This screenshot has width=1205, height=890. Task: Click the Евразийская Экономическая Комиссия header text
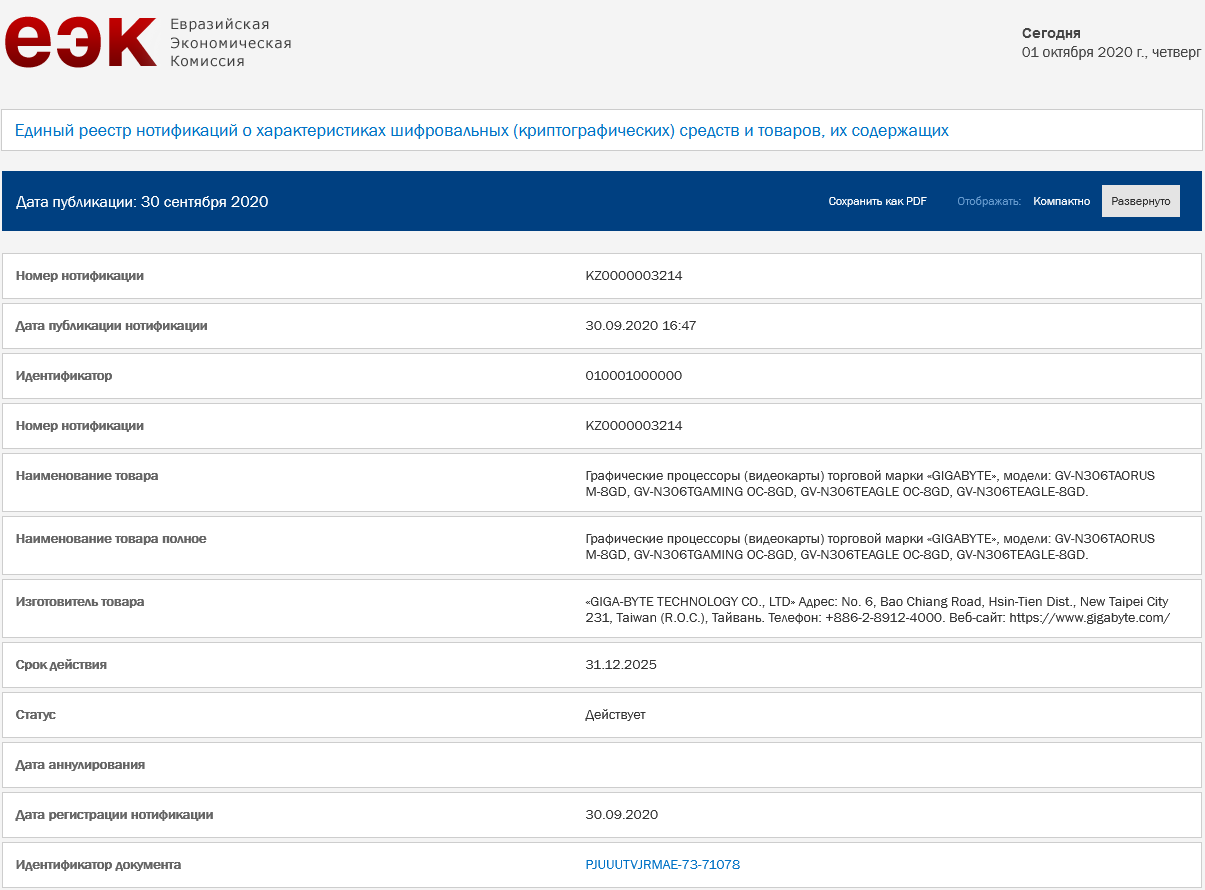(231, 42)
